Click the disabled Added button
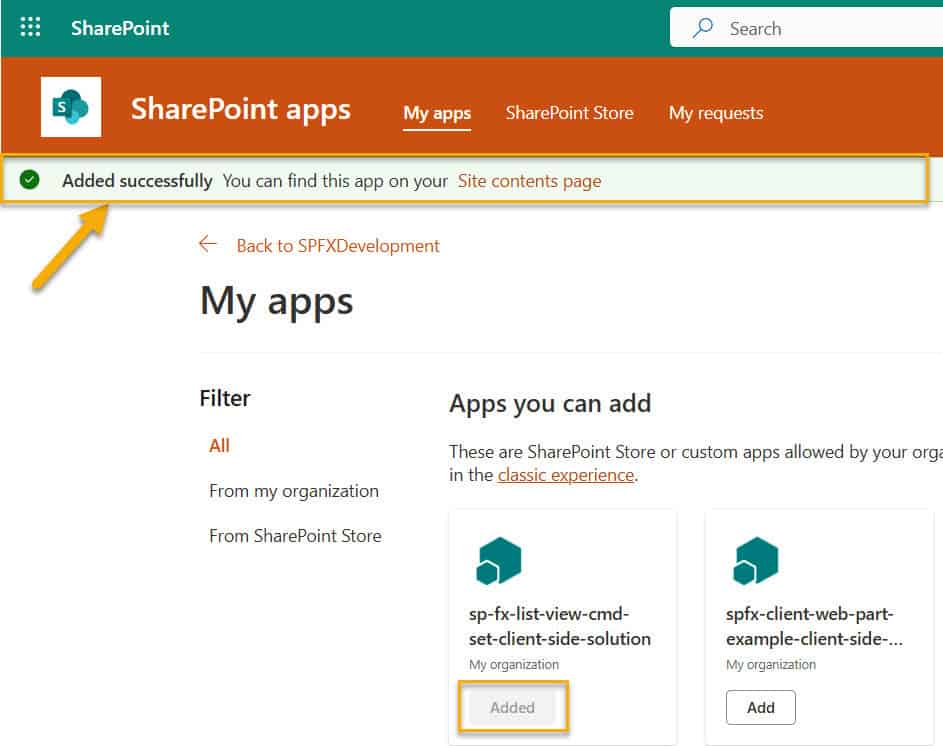 (x=512, y=707)
